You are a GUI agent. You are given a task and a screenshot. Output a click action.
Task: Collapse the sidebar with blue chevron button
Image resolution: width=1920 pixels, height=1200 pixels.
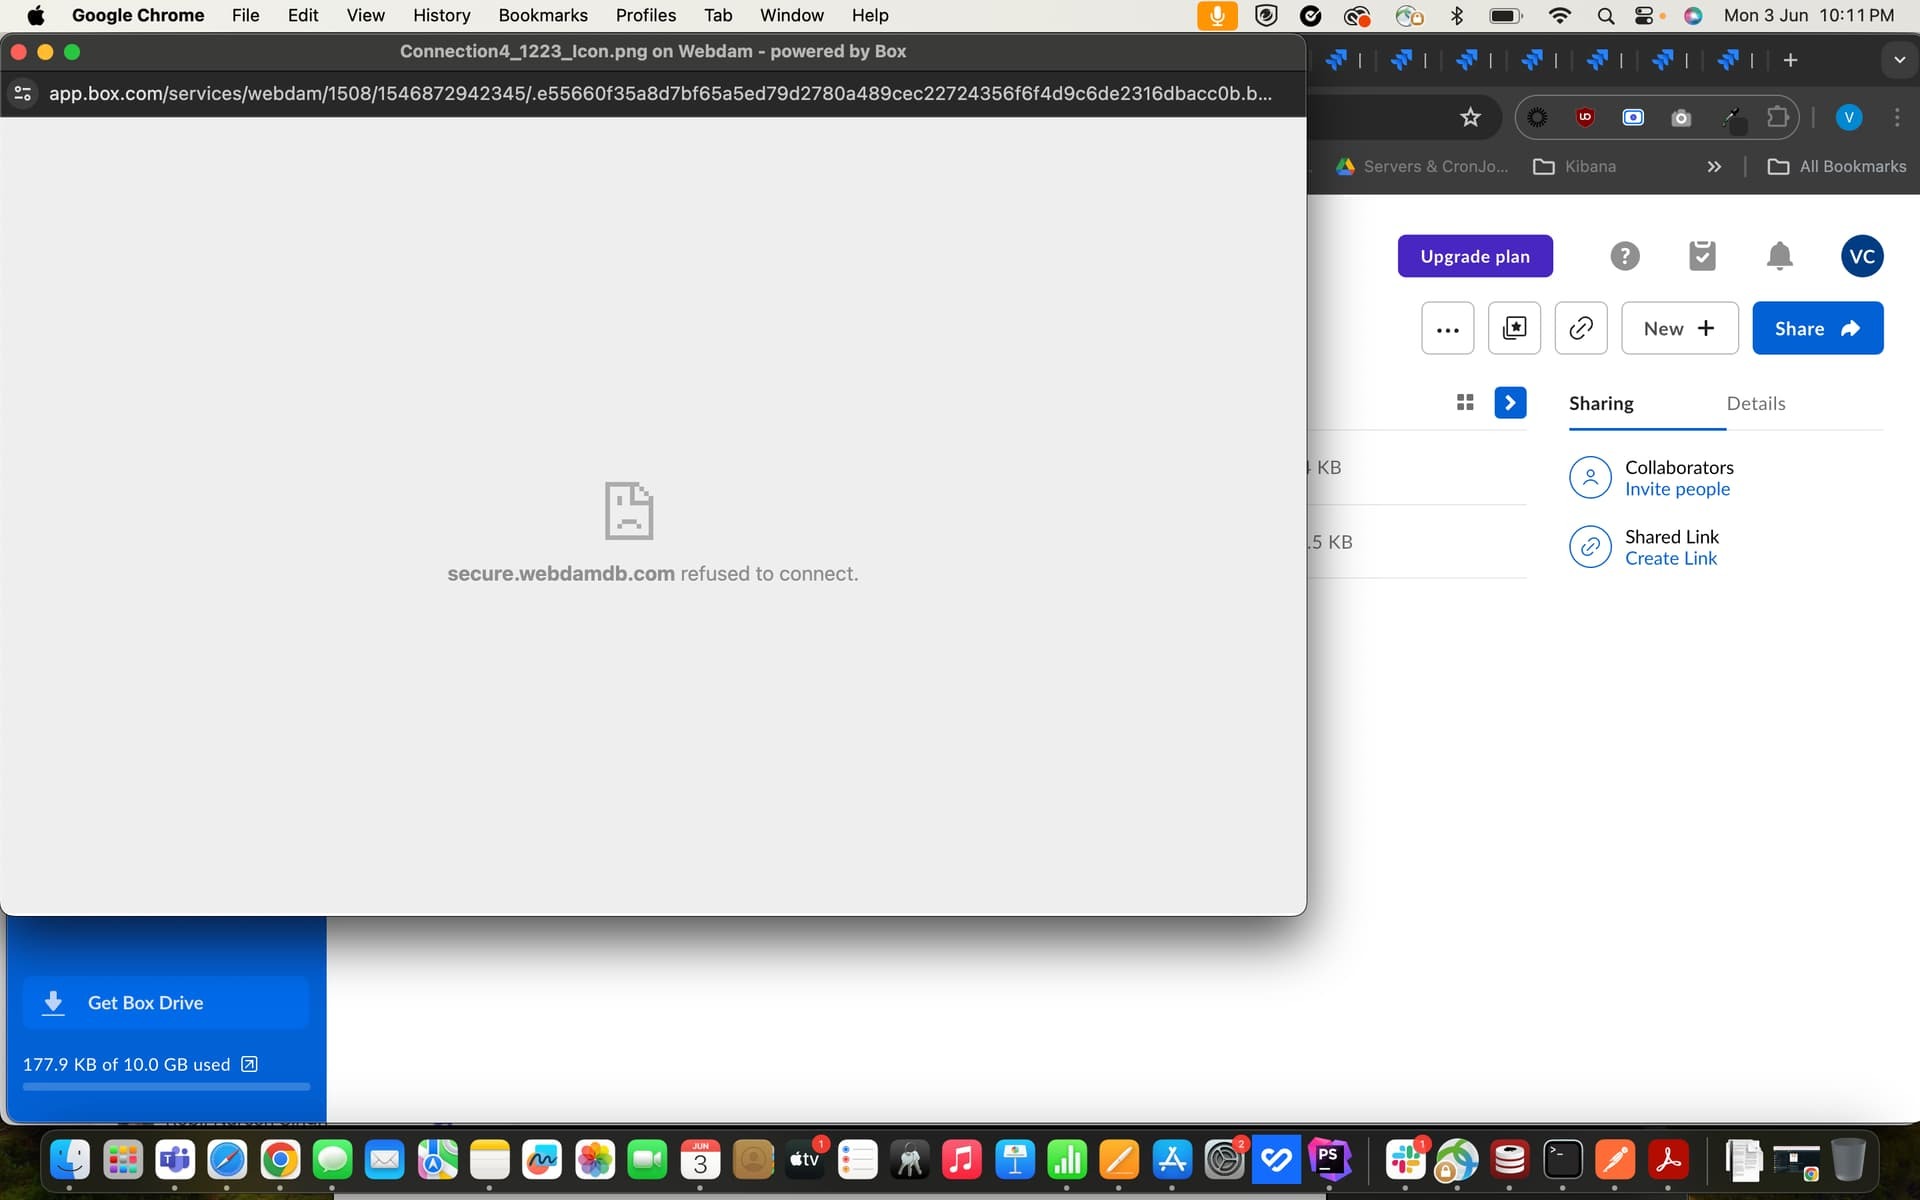click(x=1510, y=403)
